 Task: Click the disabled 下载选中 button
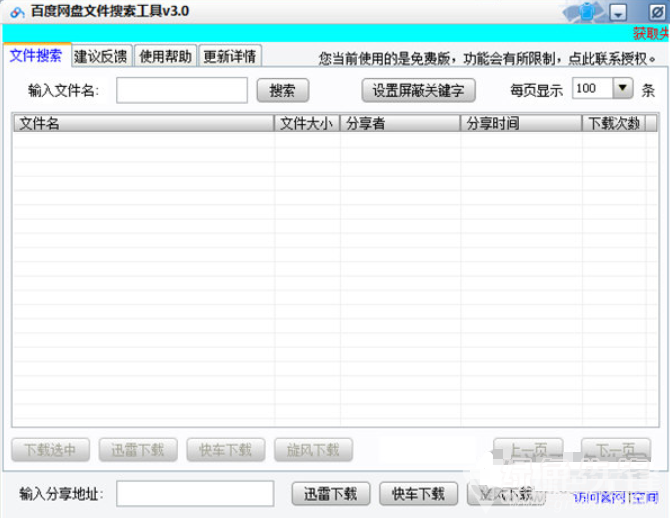point(50,450)
